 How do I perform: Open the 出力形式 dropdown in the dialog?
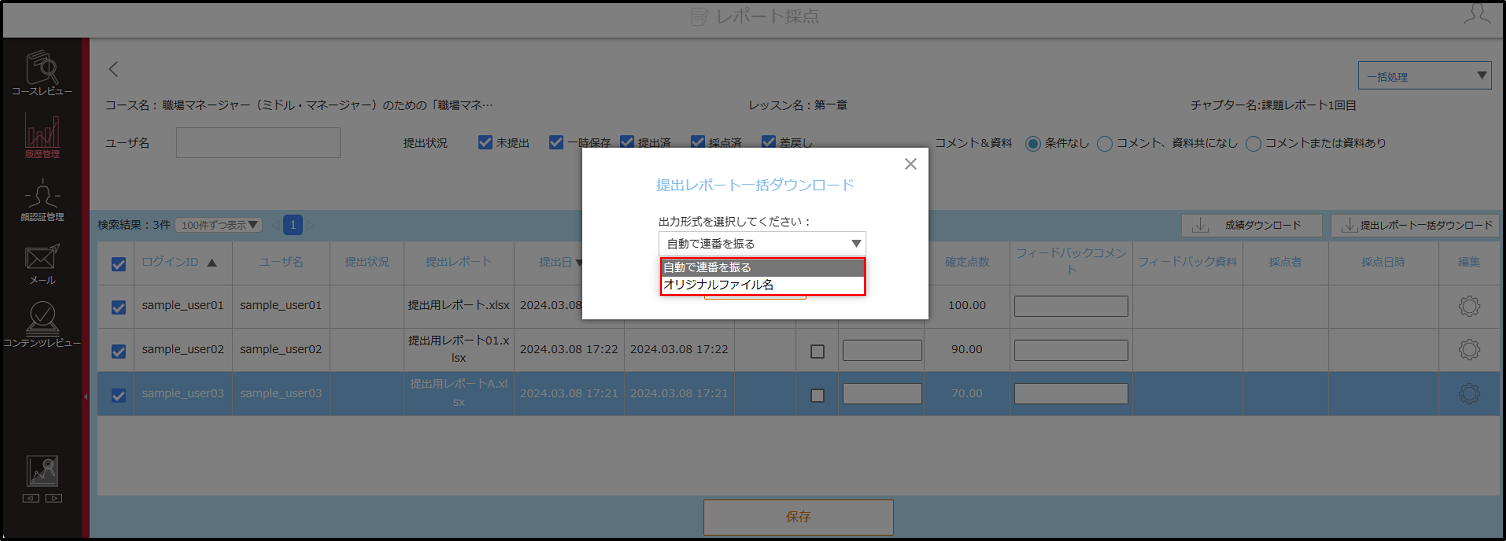pos(762,243)
